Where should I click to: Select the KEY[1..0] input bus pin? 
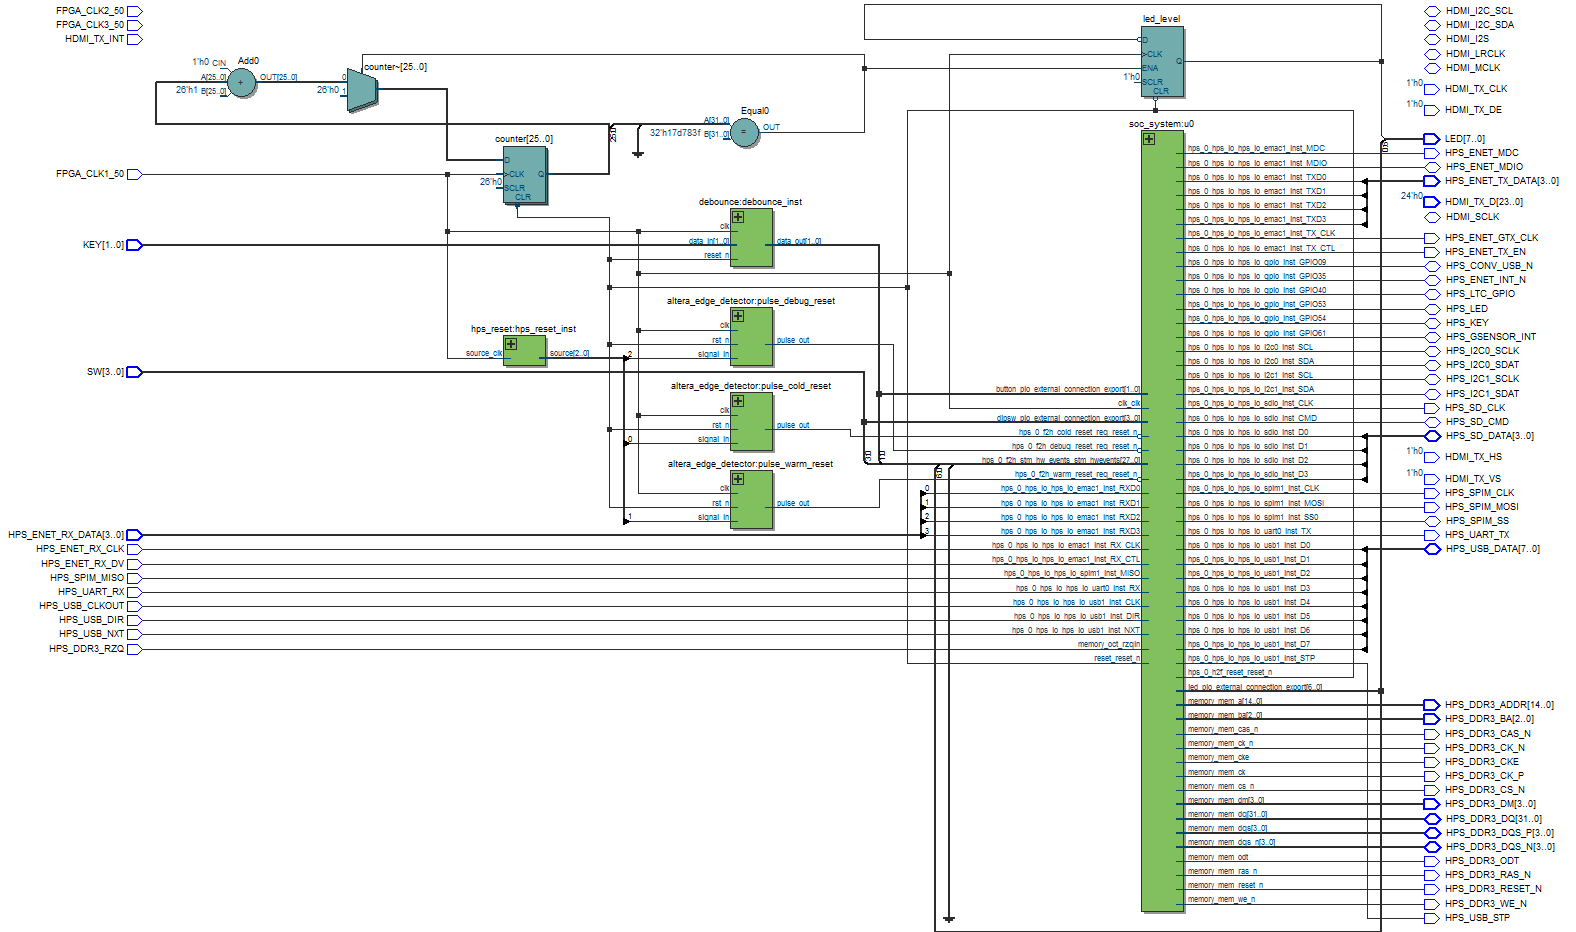coord(134,245)
